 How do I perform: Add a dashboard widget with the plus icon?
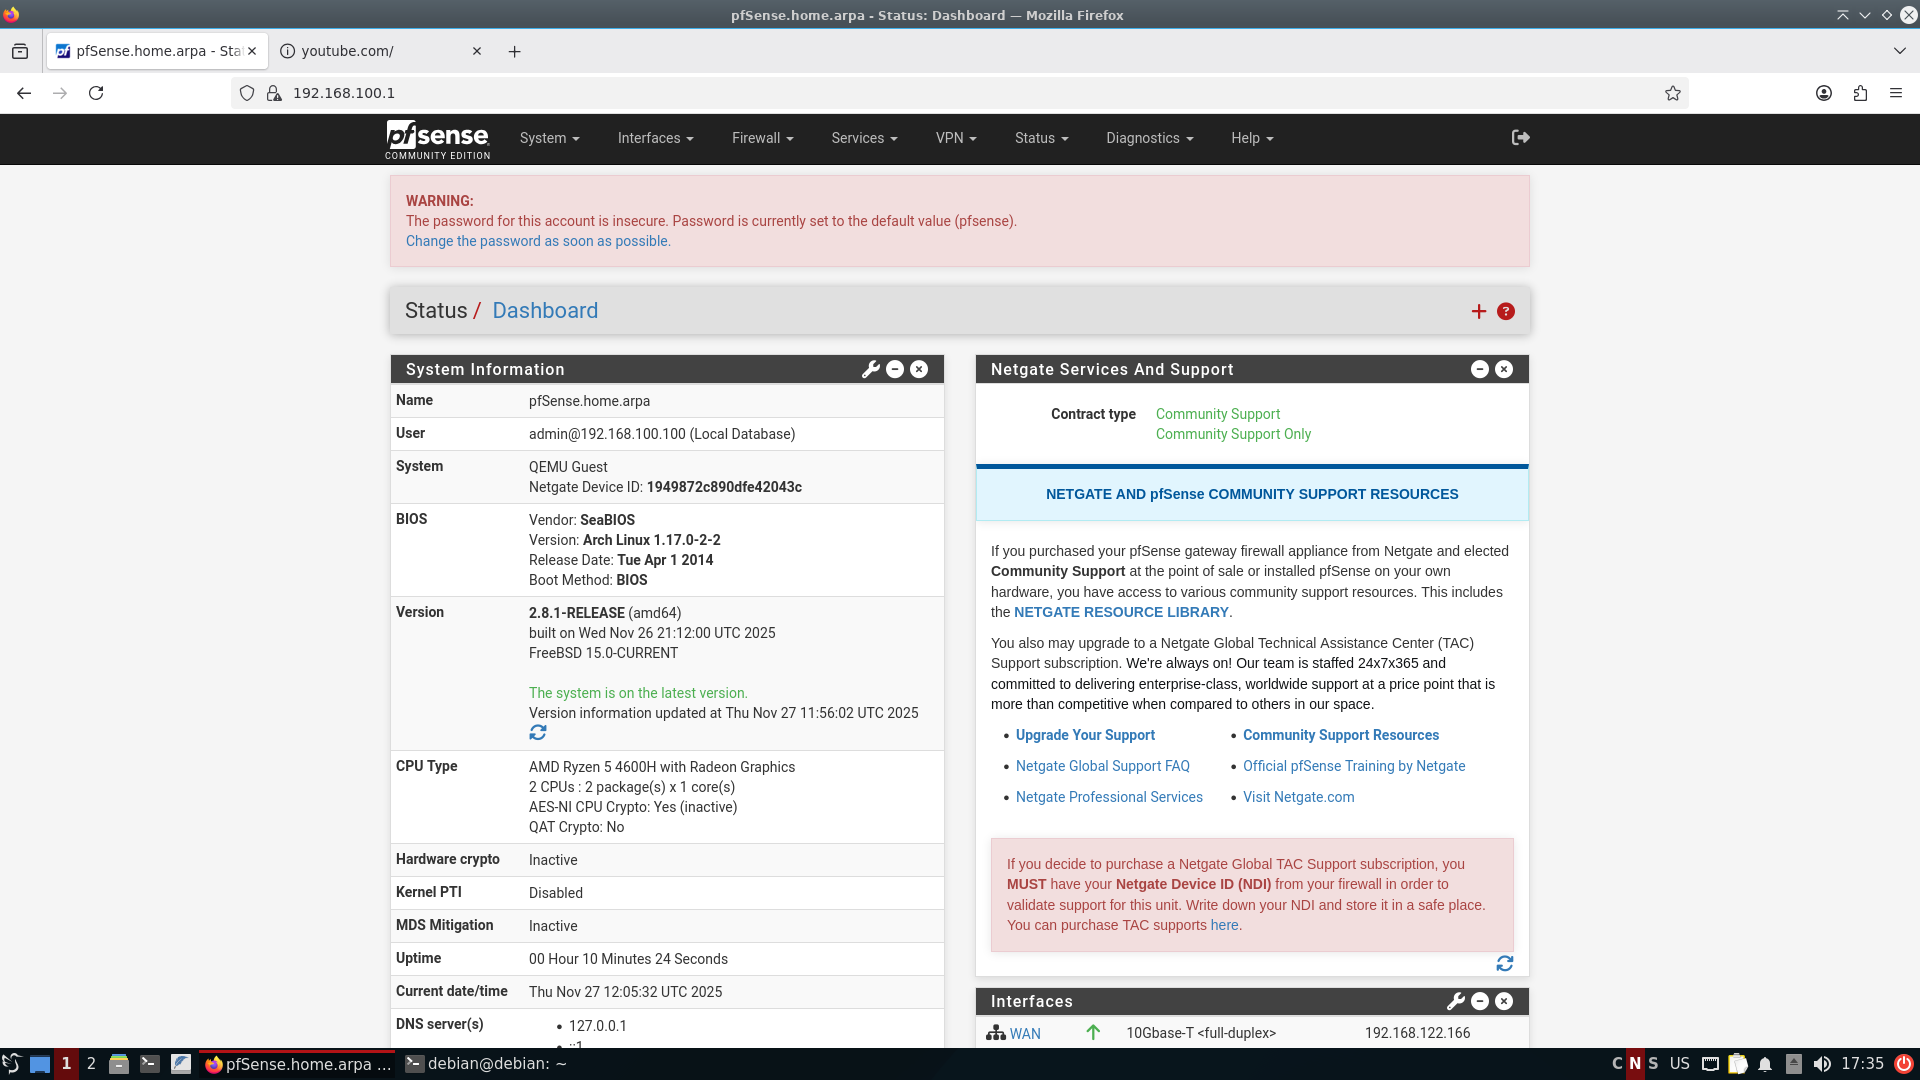coord(1479,311)
